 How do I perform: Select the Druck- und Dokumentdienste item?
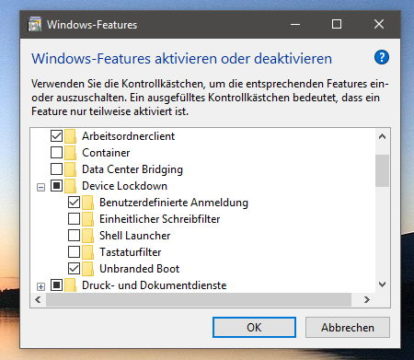click(154, 285)
